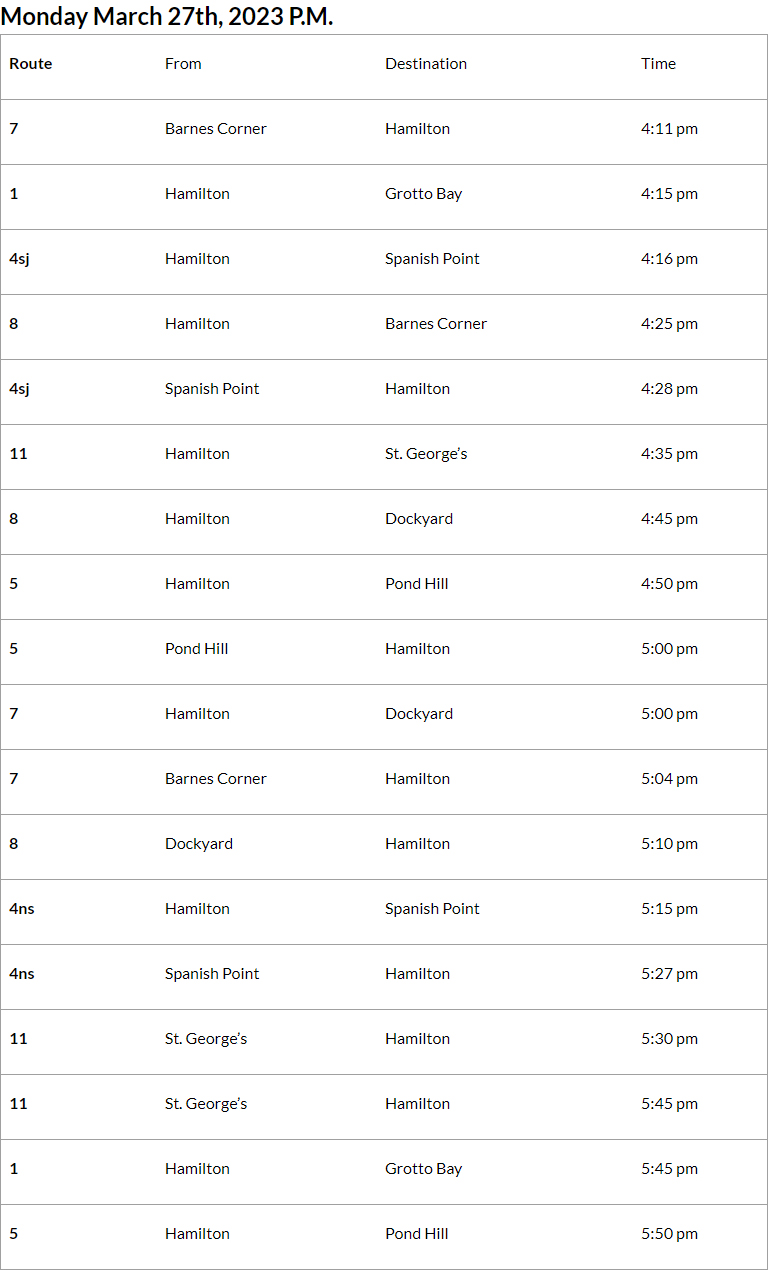Select the Destination column header

tap(426, 64)
